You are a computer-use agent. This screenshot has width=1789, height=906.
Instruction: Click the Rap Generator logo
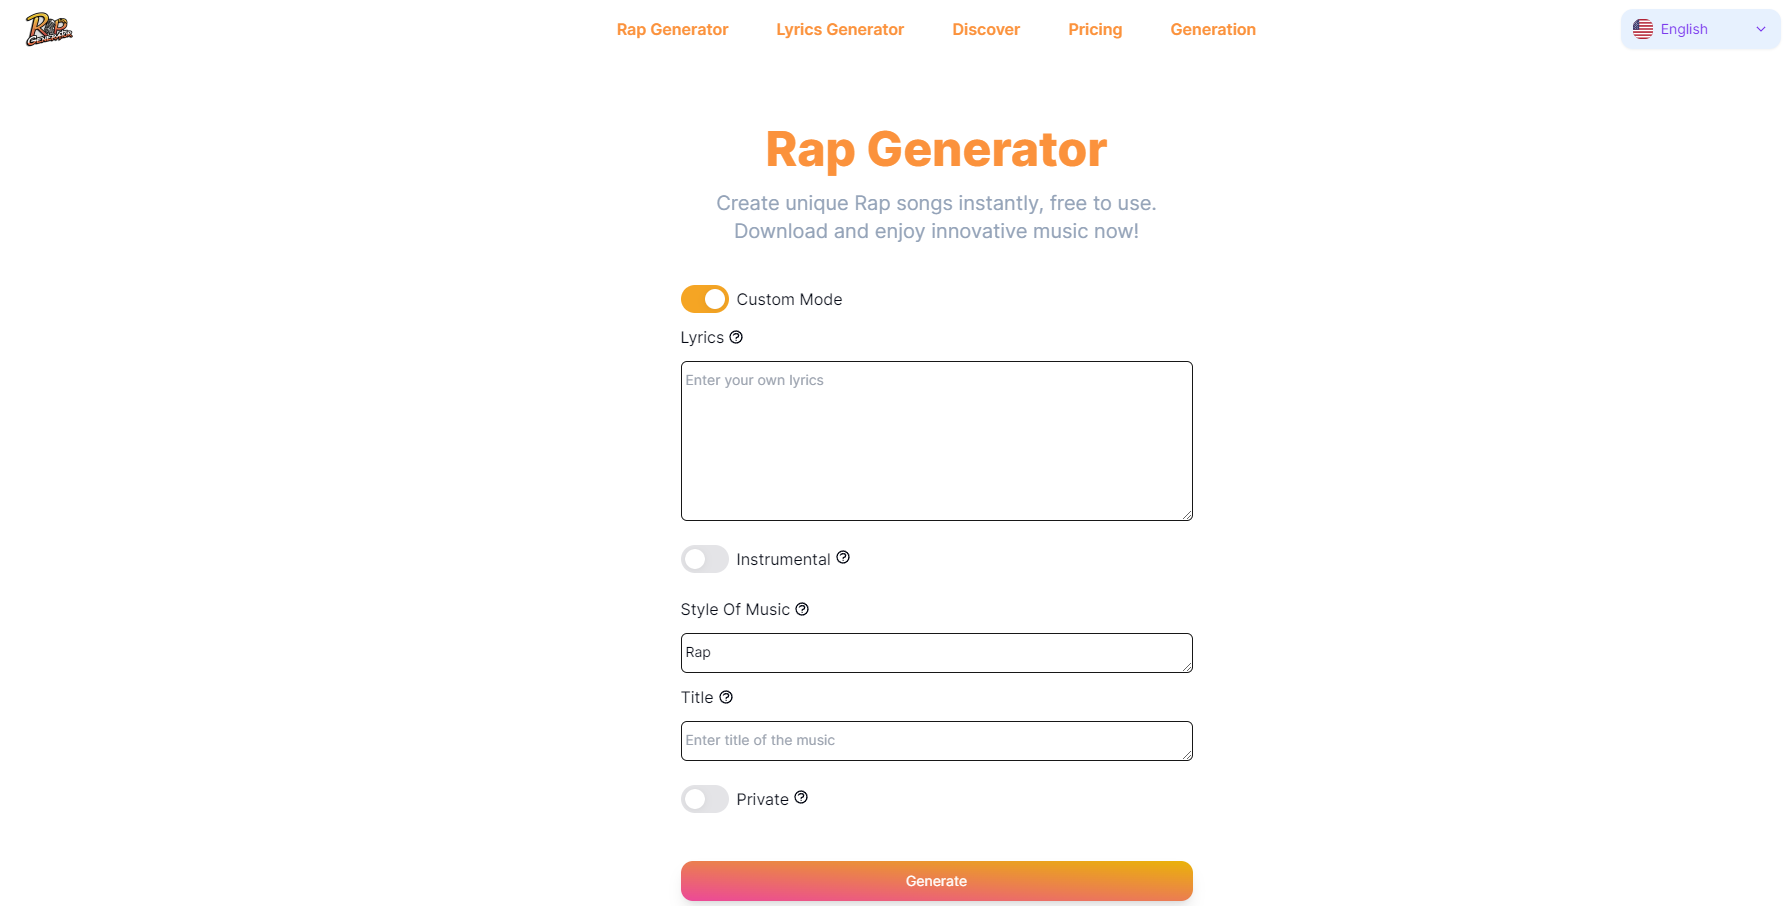tap(47, 28)
